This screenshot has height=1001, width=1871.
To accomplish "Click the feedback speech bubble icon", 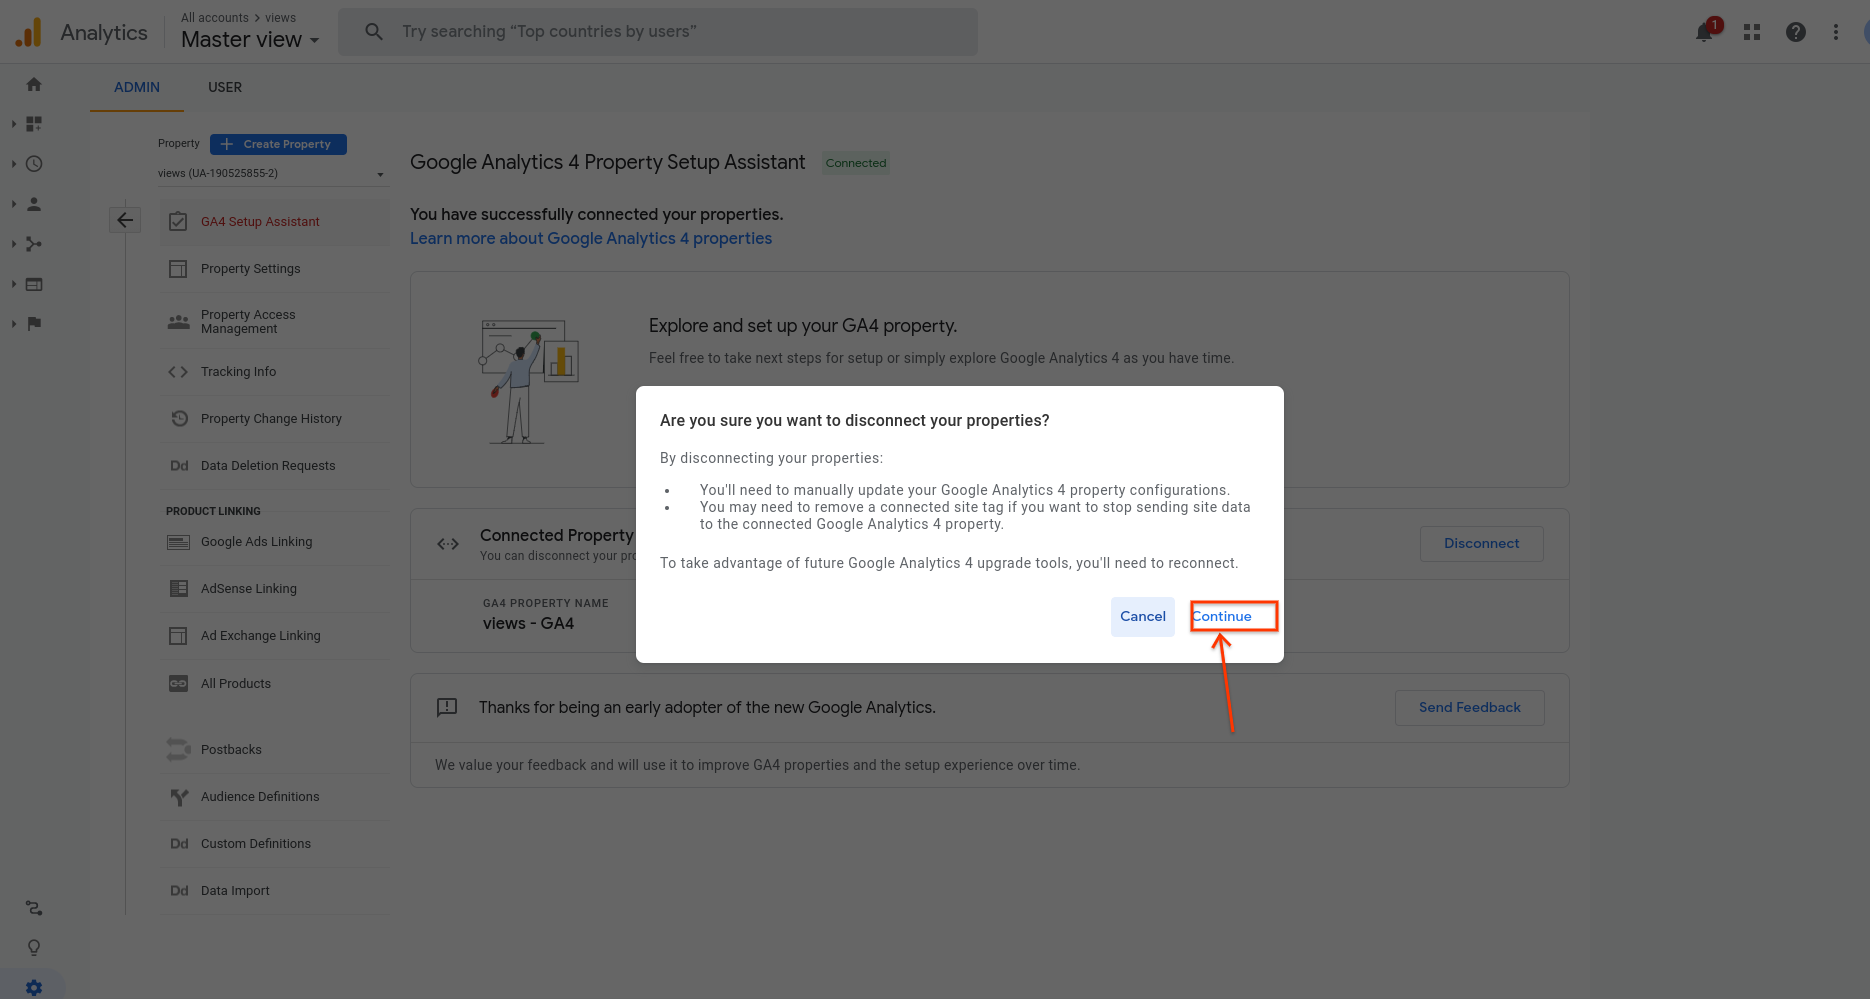I will (447, 708).
